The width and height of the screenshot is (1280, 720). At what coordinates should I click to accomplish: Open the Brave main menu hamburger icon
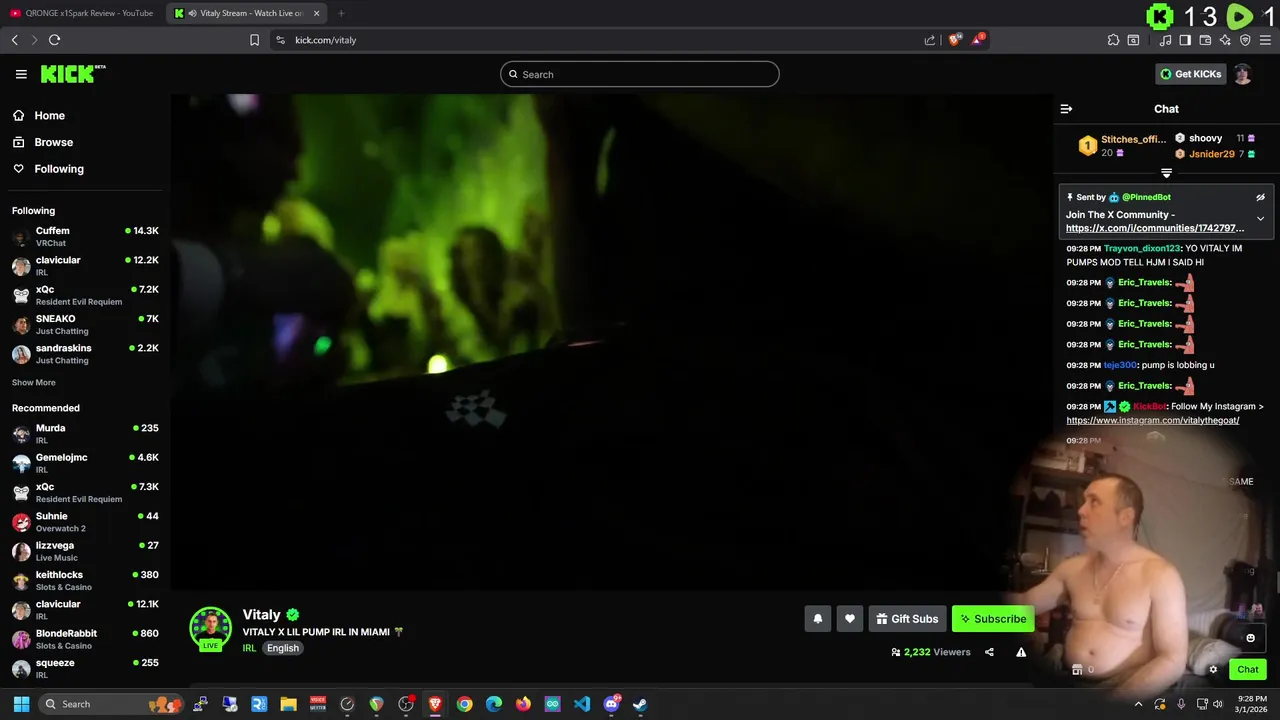click(x=1266, y=40)
